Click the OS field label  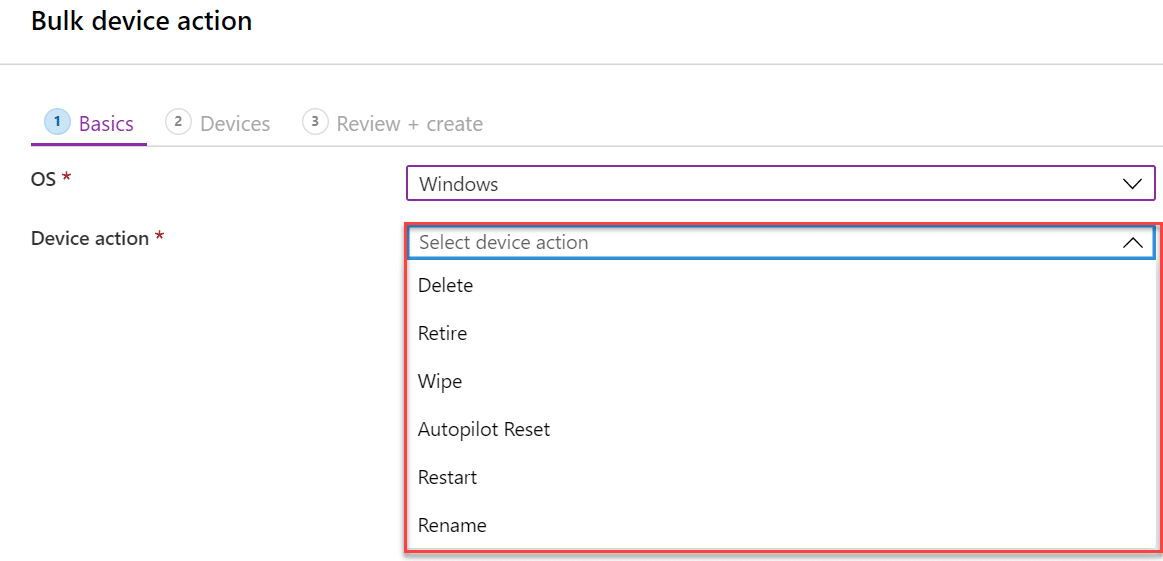pos(44,179)
